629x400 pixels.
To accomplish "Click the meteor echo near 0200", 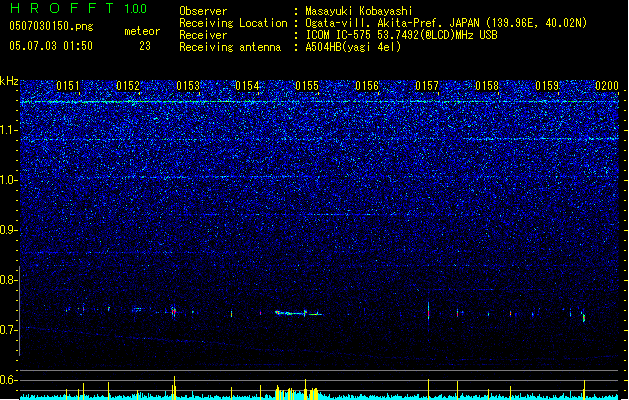I will point(584,317).
